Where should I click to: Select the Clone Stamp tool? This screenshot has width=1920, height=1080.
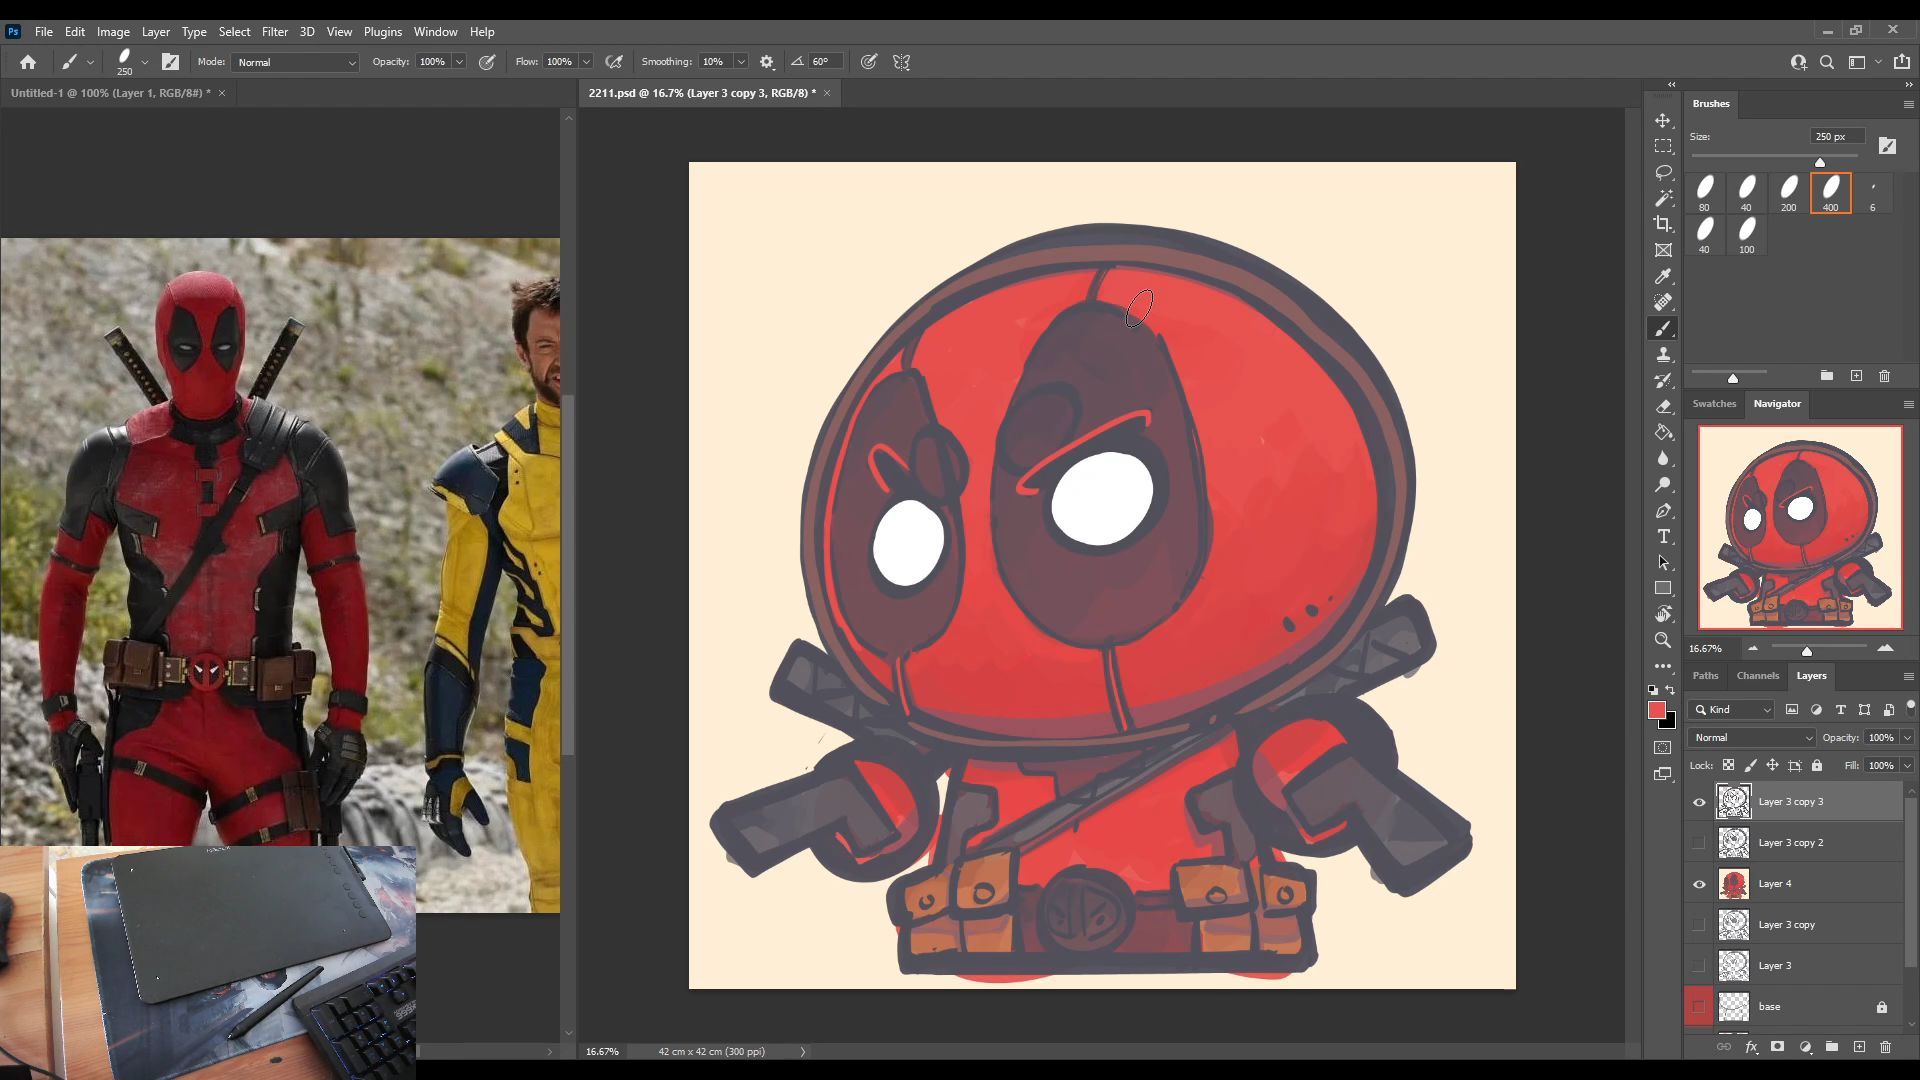coord(1663,354)
